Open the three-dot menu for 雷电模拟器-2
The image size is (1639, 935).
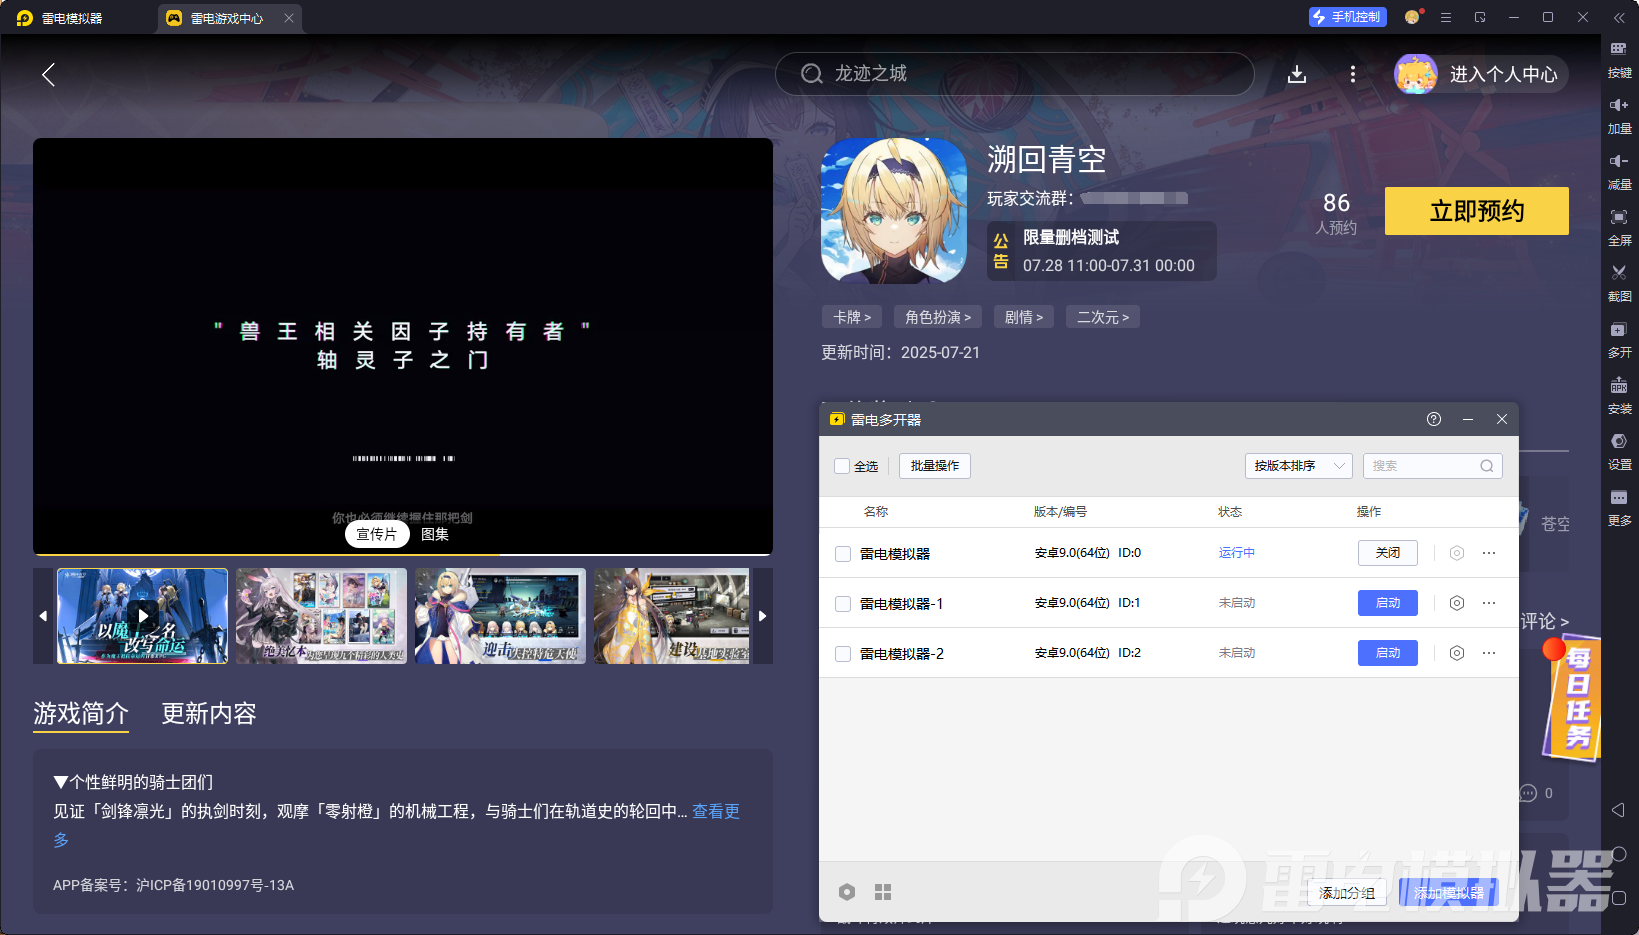click(1489, 653)
